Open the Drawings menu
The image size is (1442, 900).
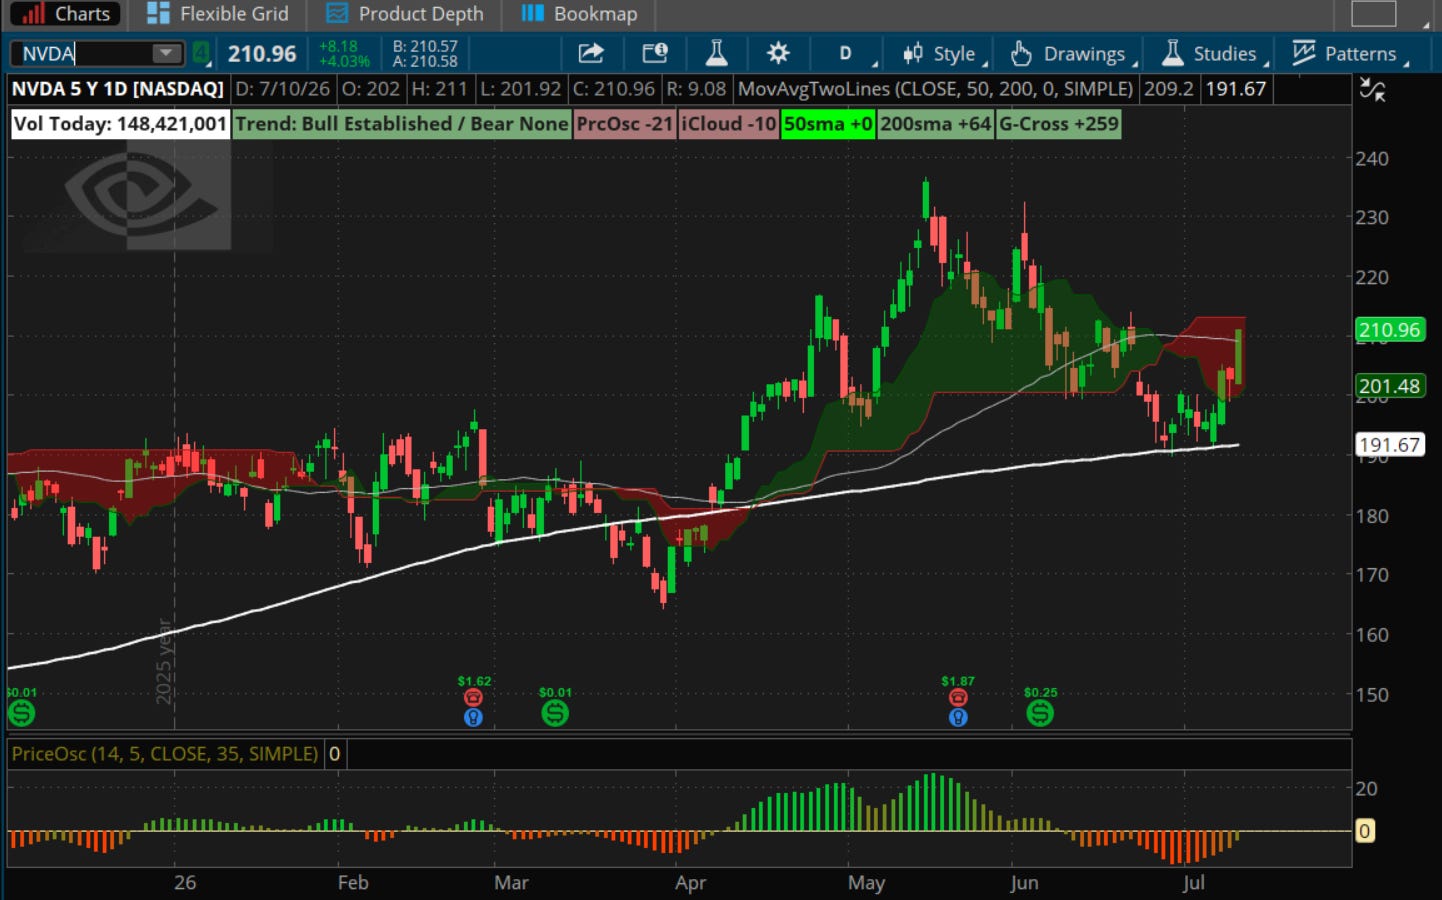(x=1073, y=54)
